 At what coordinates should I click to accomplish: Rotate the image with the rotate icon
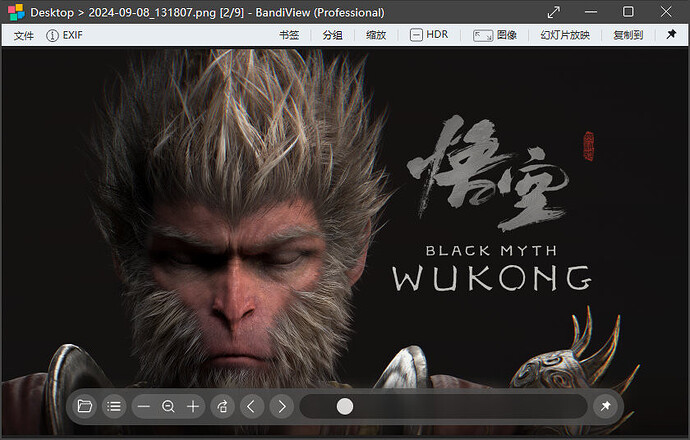point(223,406)
